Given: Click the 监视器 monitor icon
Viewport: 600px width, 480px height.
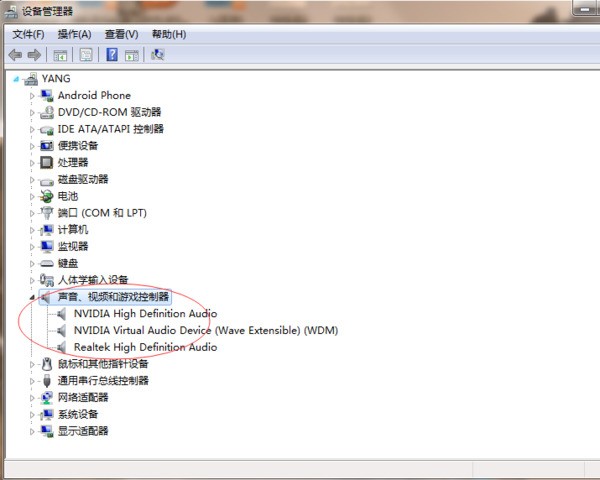Looking at the screenshot, I should point(47,247).
